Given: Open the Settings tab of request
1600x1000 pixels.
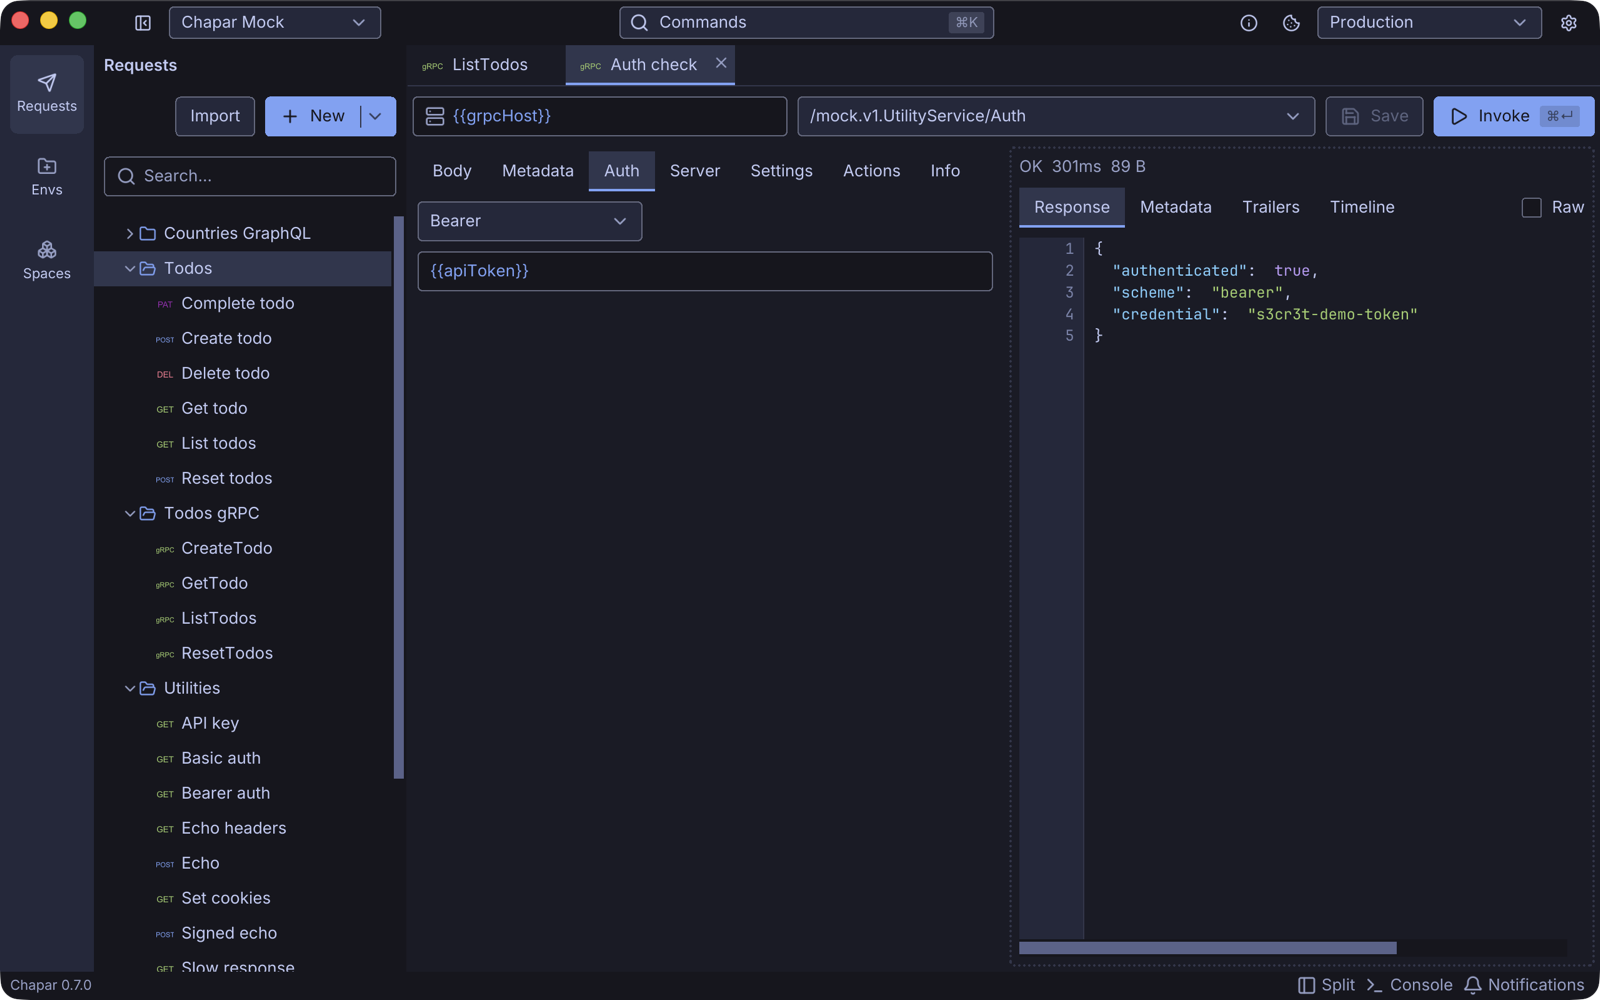Looking at the screenshot, I should [782, 171].
